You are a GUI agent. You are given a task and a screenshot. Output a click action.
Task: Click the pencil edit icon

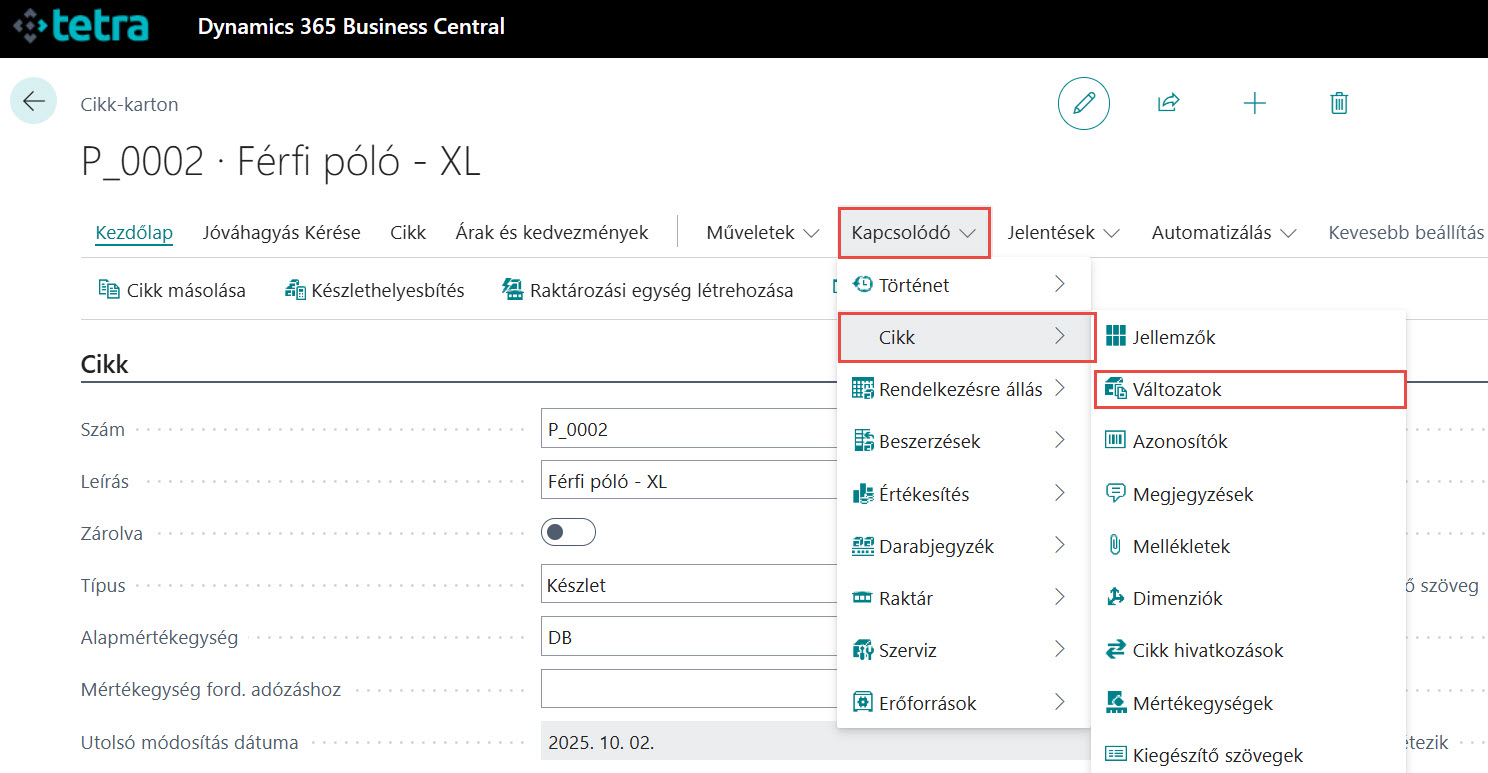(x=1084, y=103)
